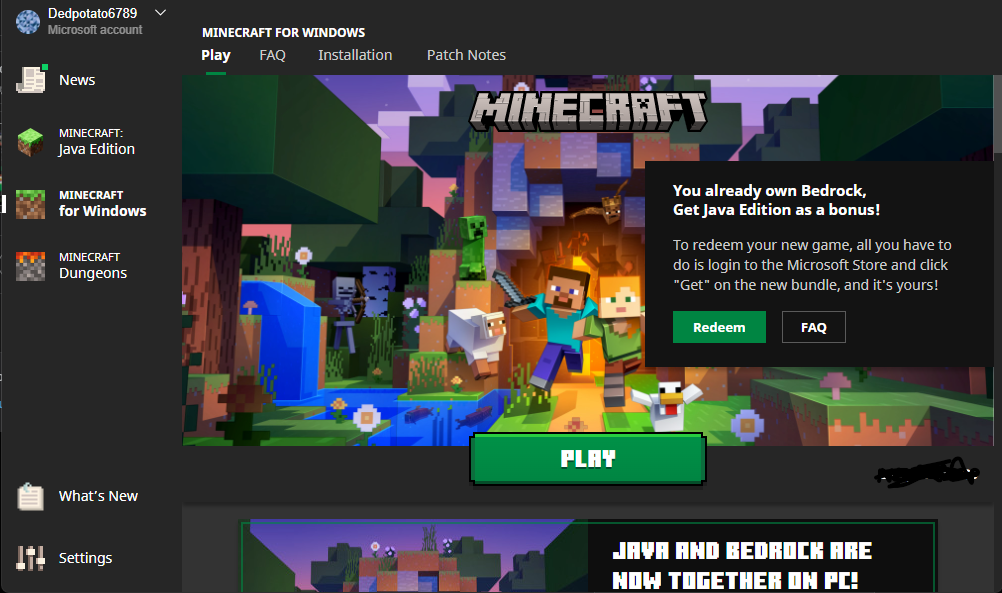The height and width of the screenshot is (593, 1002).
Task: Click the Minecraft logo on the banner
Action: coord(588,110)
